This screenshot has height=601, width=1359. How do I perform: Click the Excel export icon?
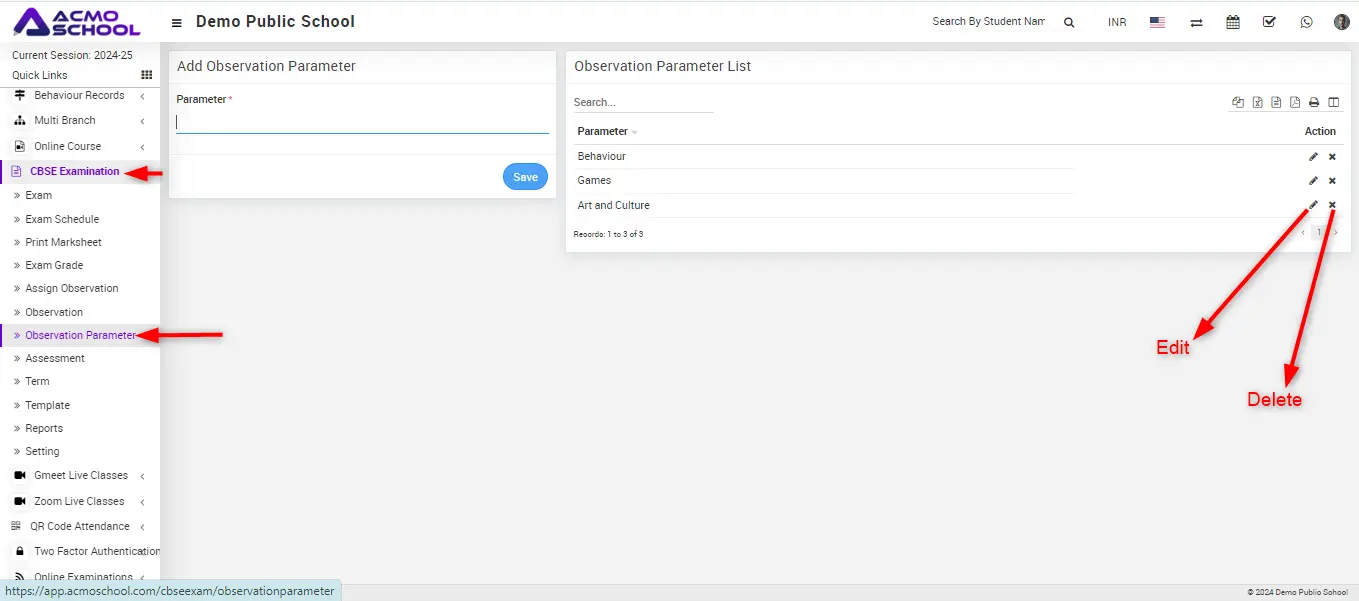tap(1257, 102)
